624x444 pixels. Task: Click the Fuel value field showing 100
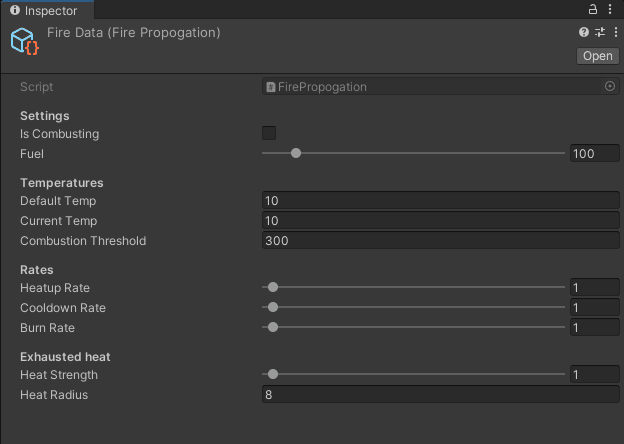tap(595, 154)
